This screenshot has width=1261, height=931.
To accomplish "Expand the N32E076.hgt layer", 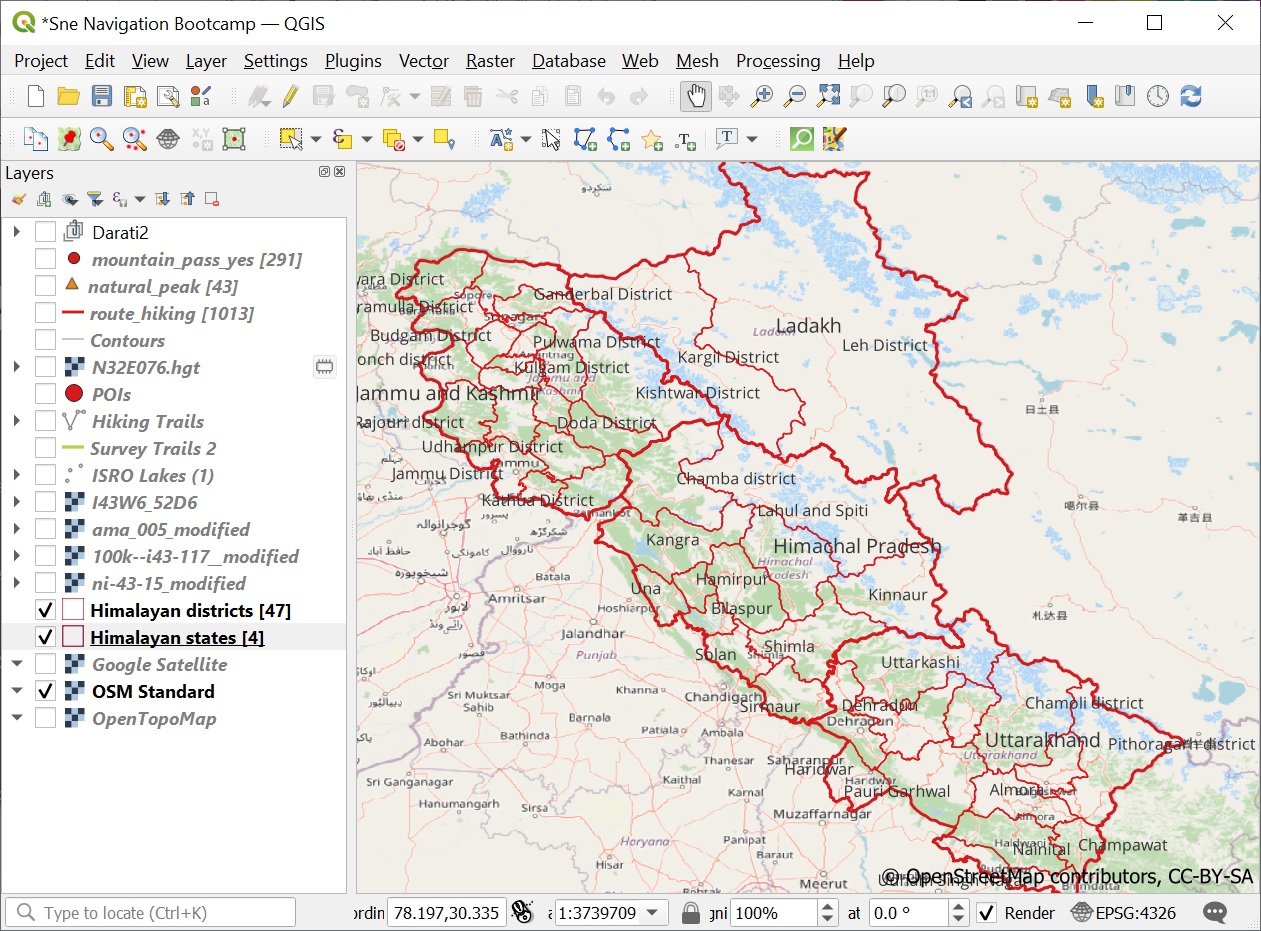I will point(16,367).
